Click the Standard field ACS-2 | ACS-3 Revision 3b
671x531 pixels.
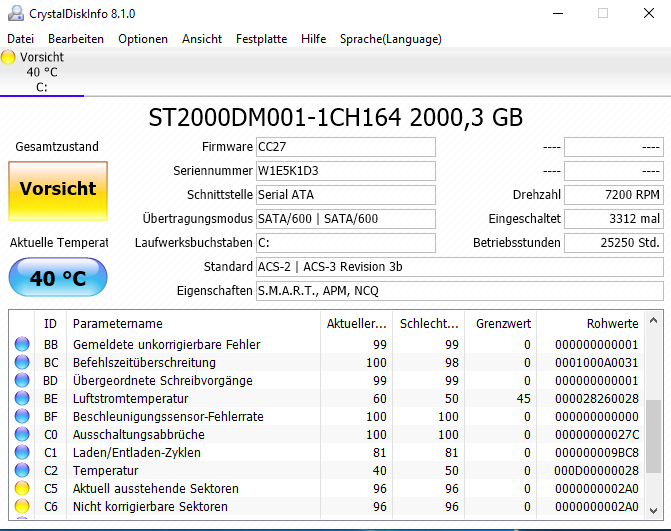(x=460, y=267)
